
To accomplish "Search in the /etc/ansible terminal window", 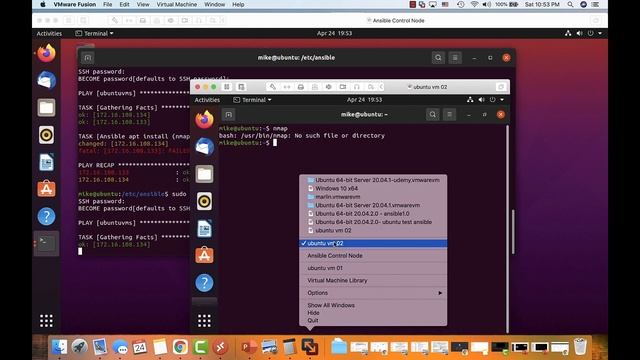I will click(438, 58).
